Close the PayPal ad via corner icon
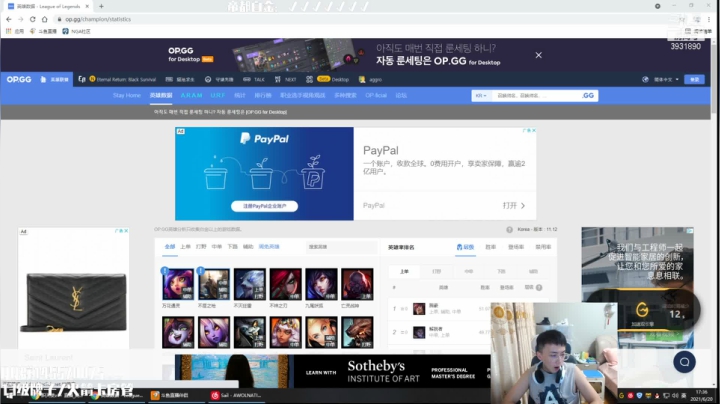Image resolution: width=720 pixels, height=404 pixels. (534, 130)
